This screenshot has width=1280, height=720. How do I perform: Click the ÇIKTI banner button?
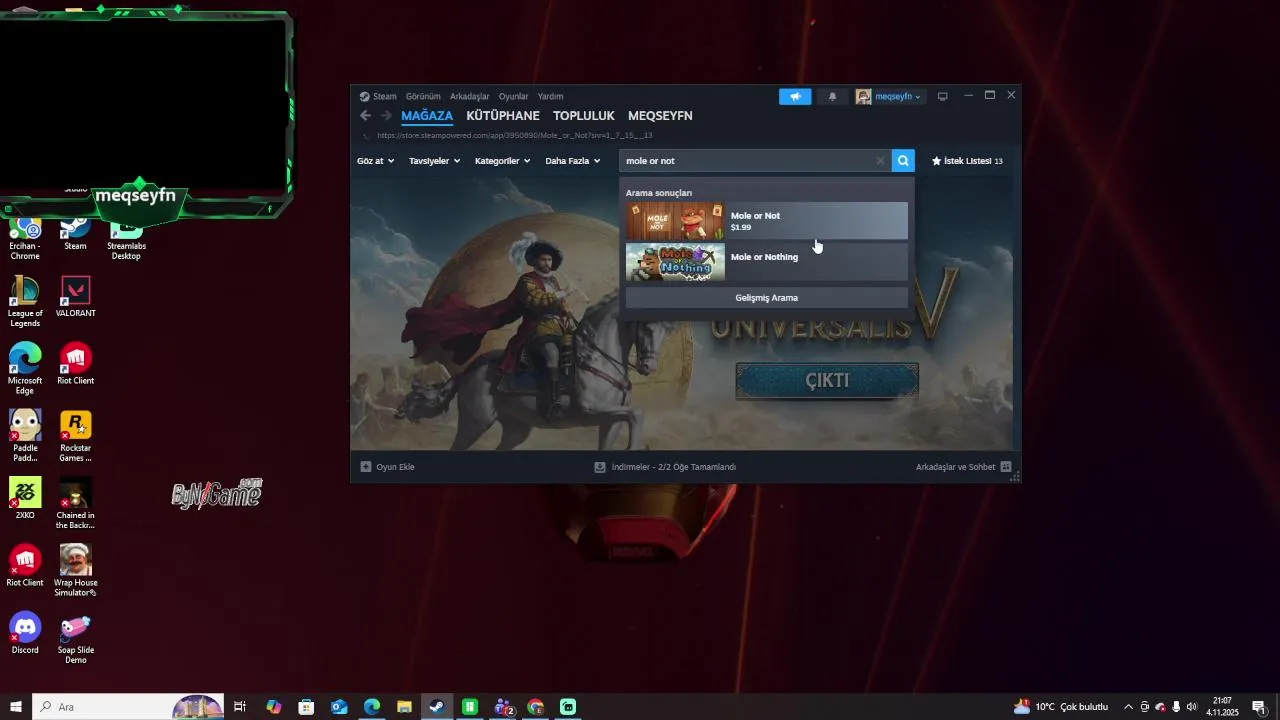827,381
